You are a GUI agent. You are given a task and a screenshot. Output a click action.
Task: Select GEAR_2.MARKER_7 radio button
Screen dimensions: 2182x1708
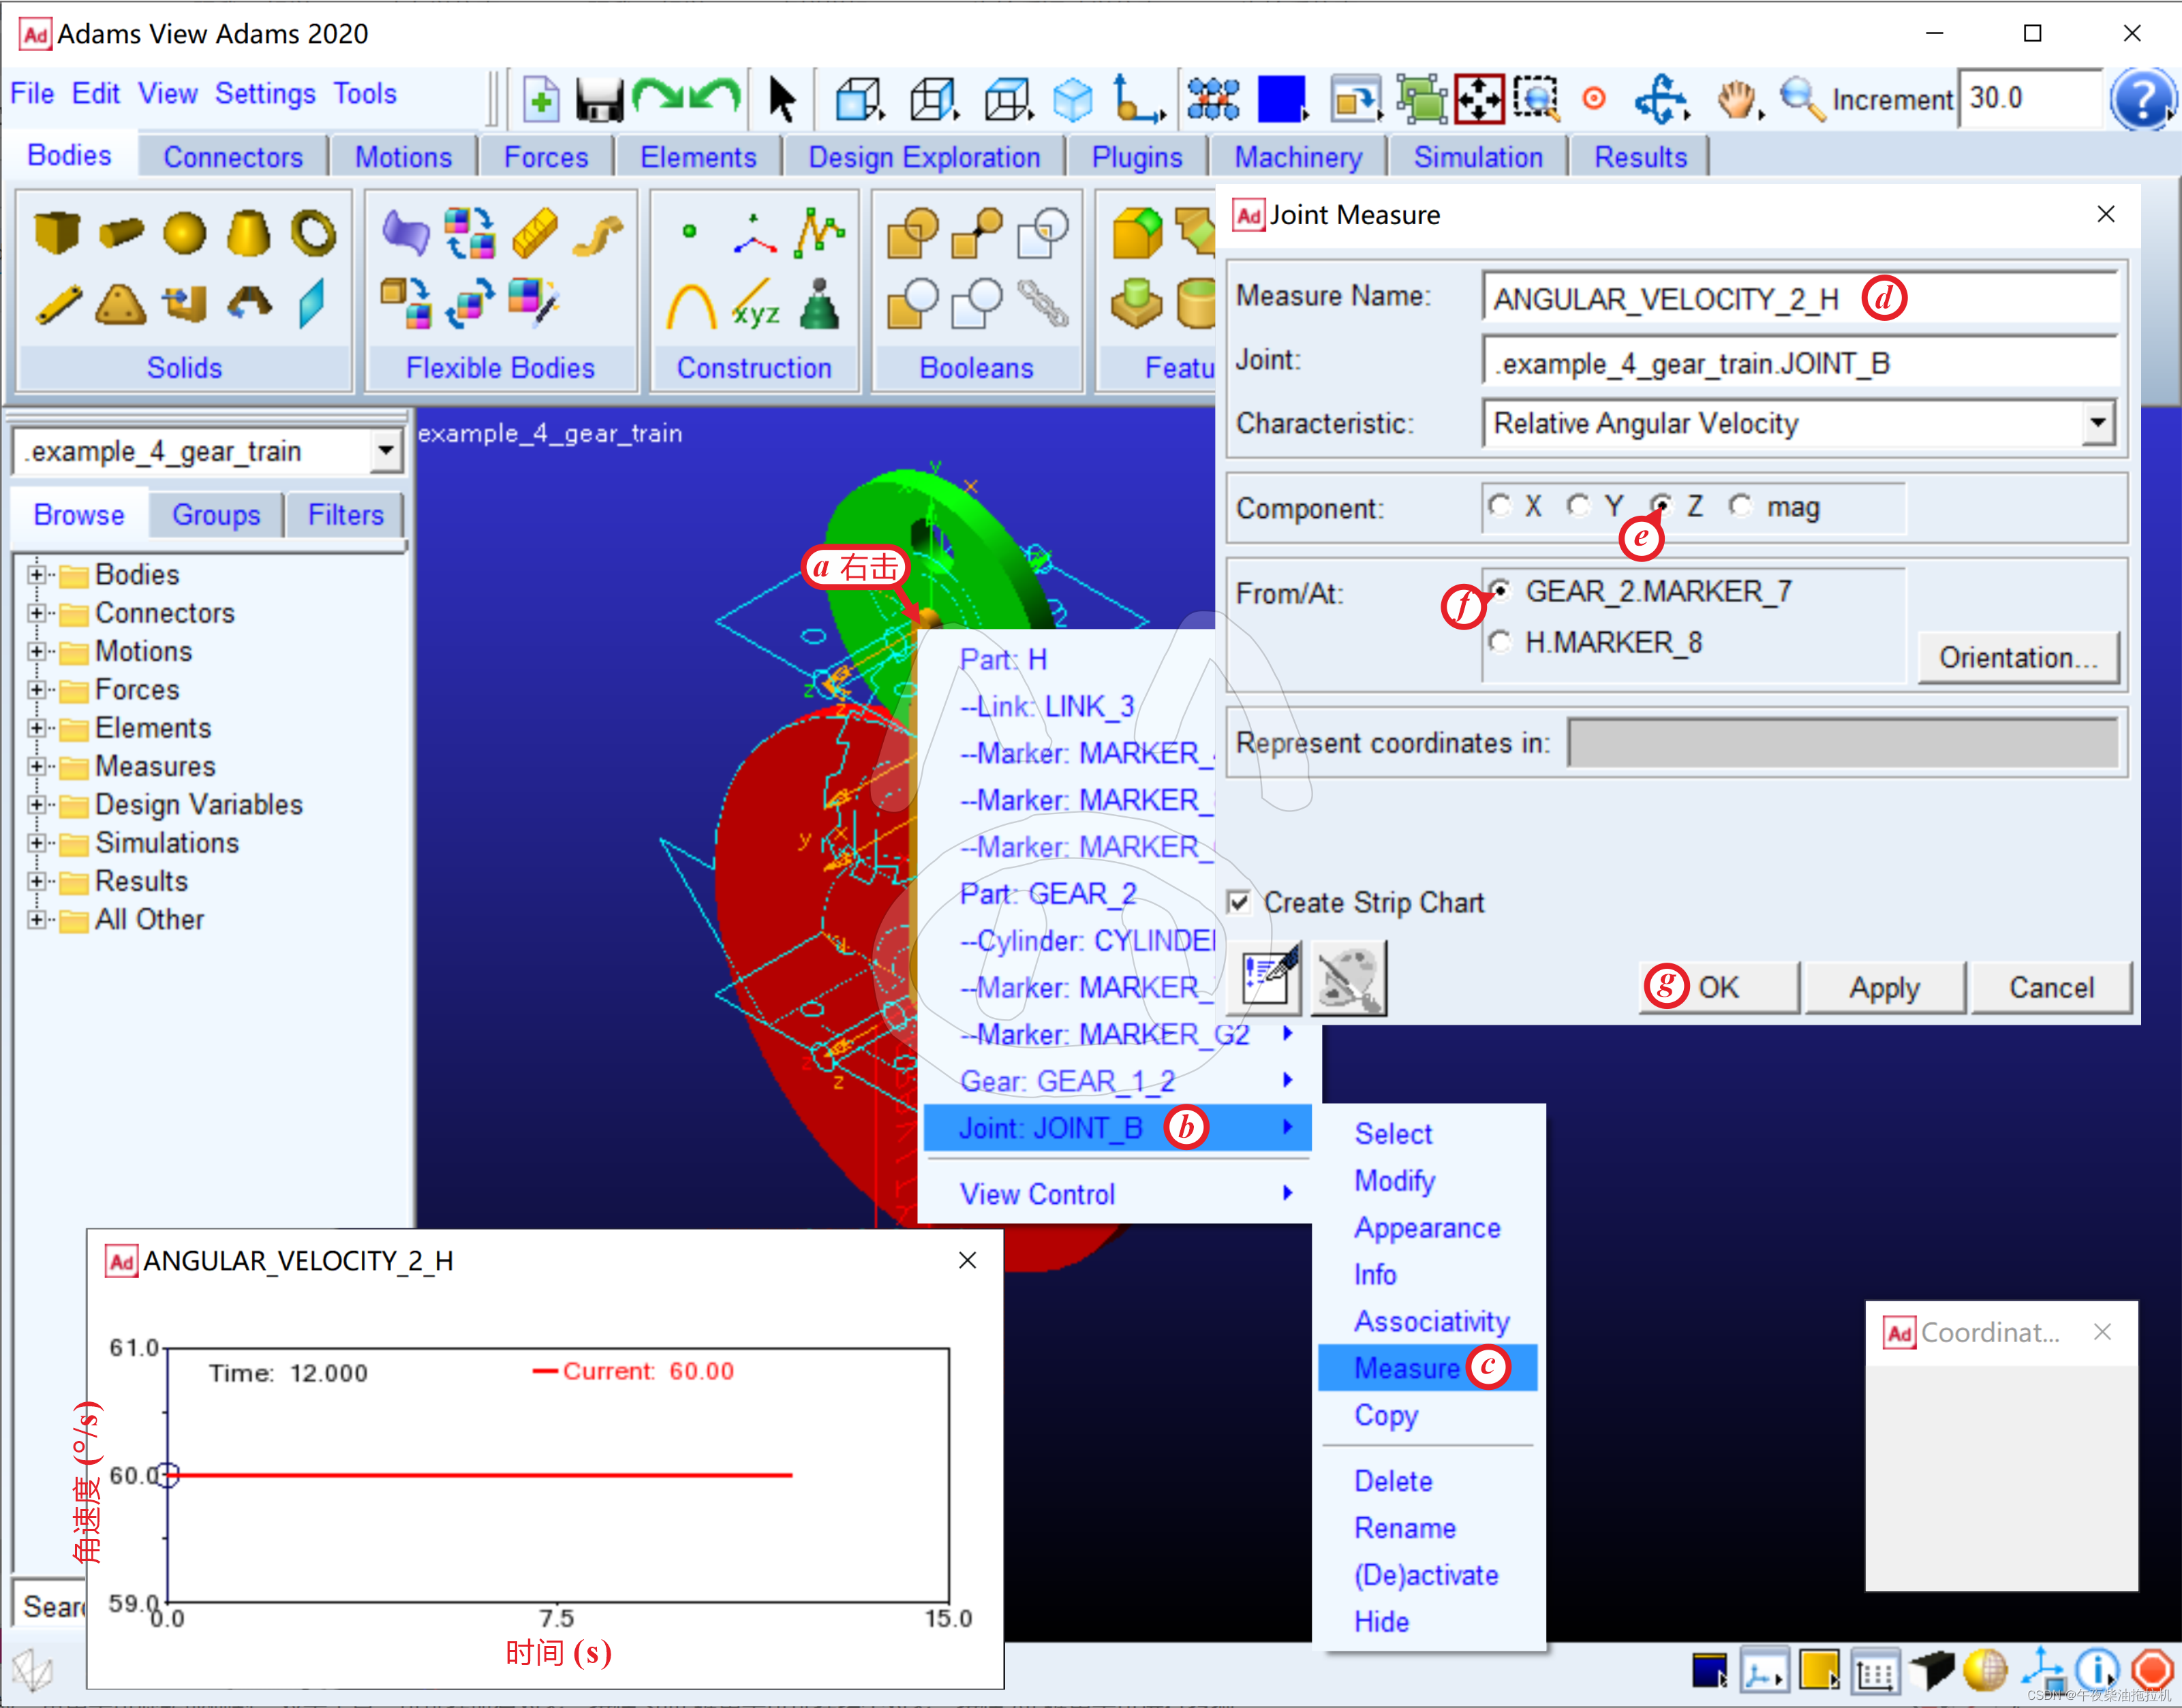1499,591
